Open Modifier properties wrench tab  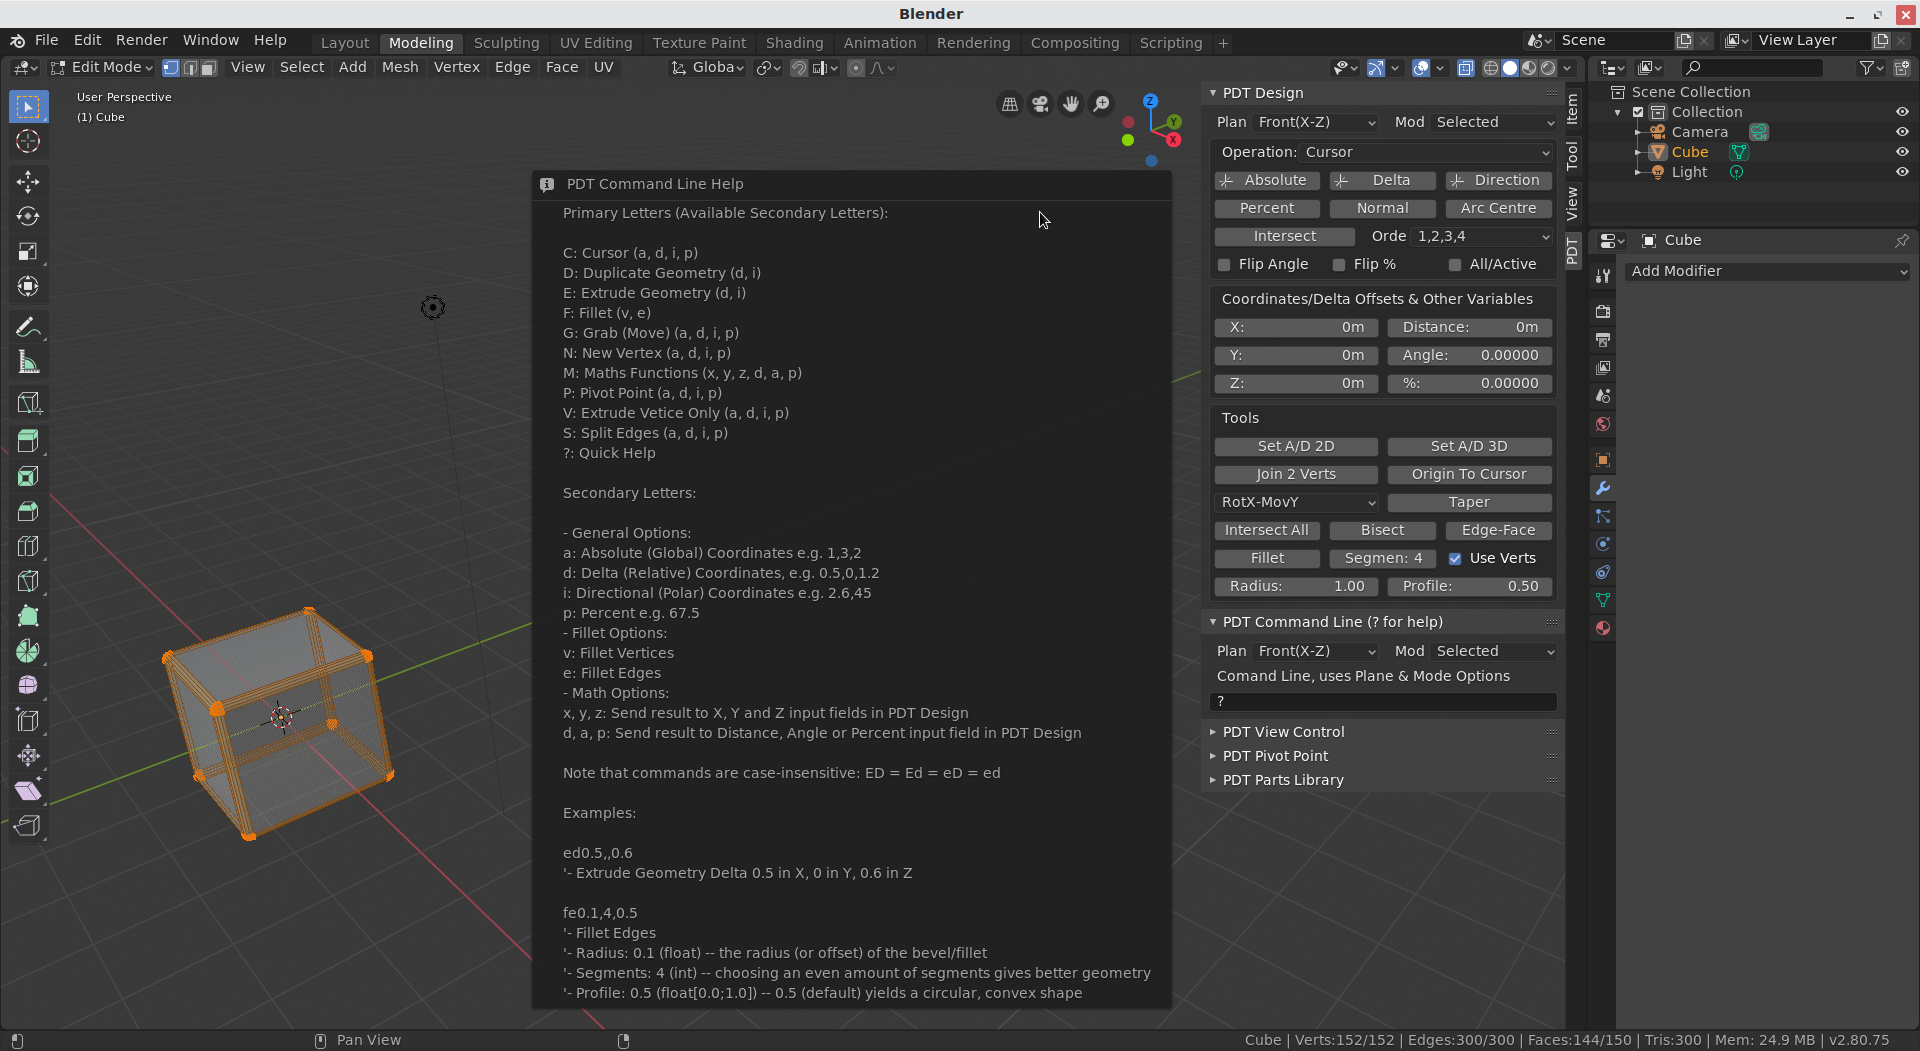point(1603,488)
